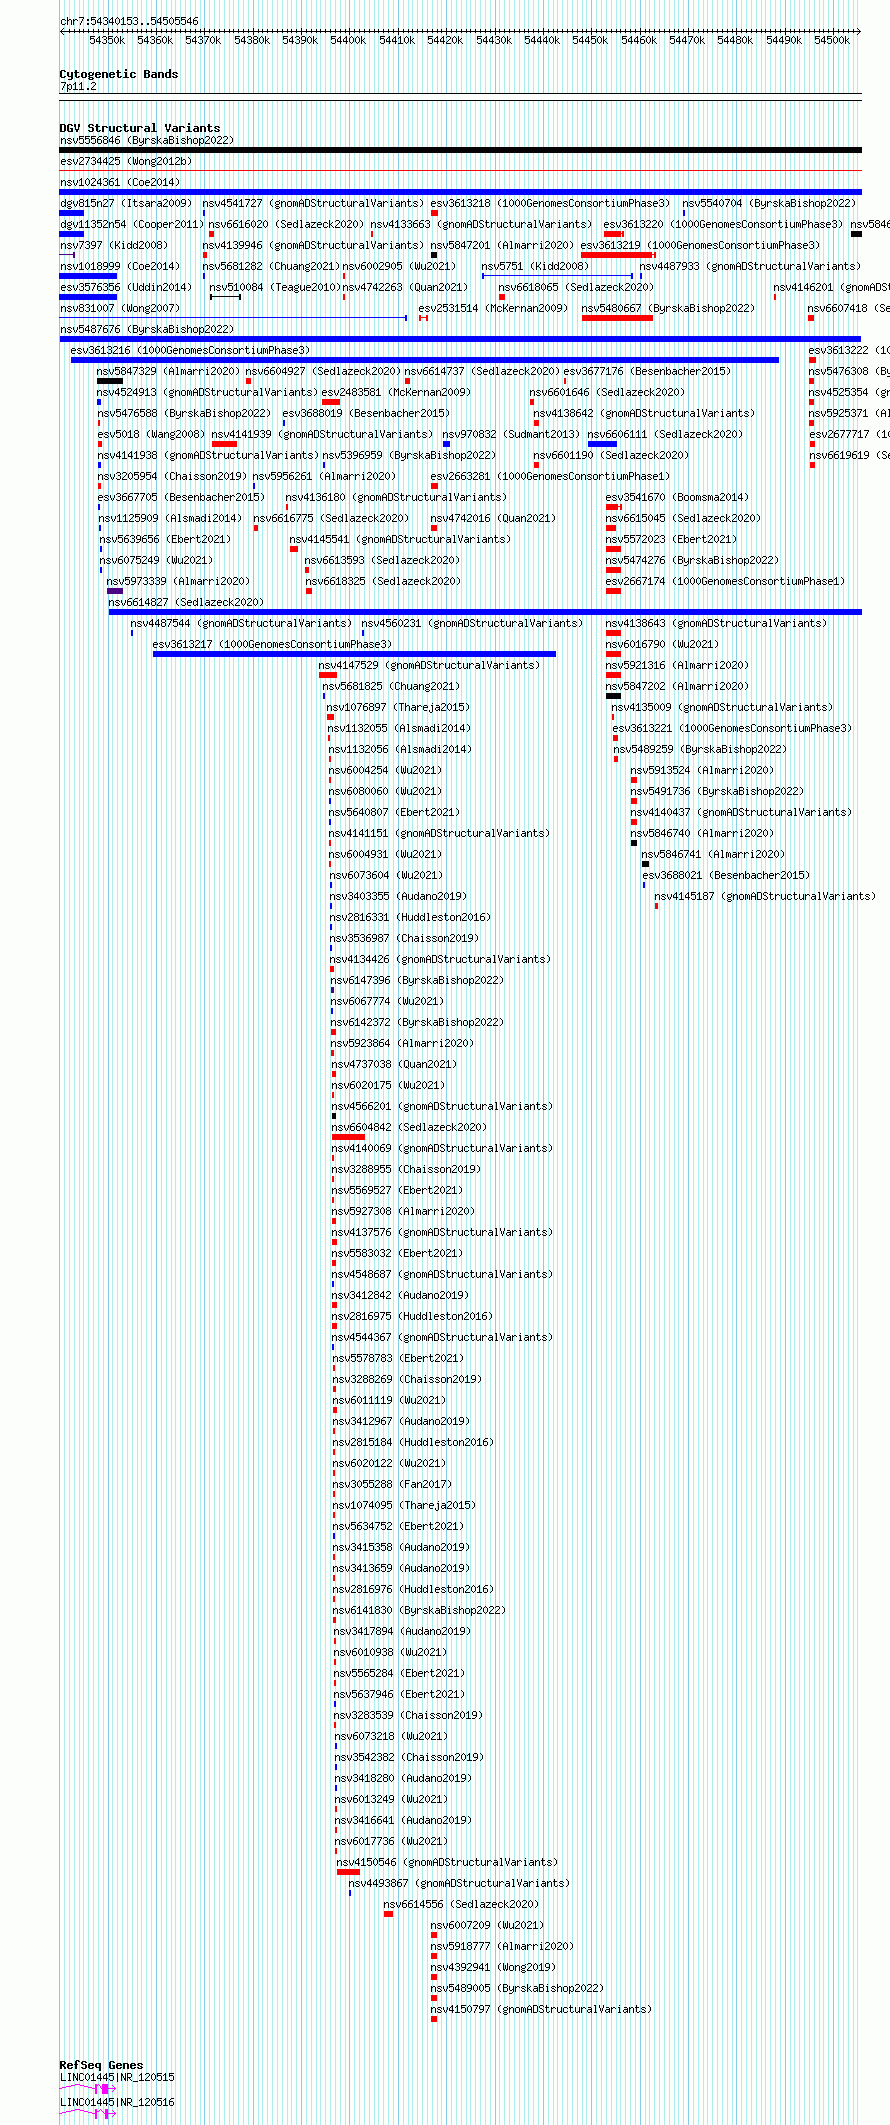
Task: Open variant nsv4493867 (gnomADStructuralVariants)
Action: [459, 1883]
